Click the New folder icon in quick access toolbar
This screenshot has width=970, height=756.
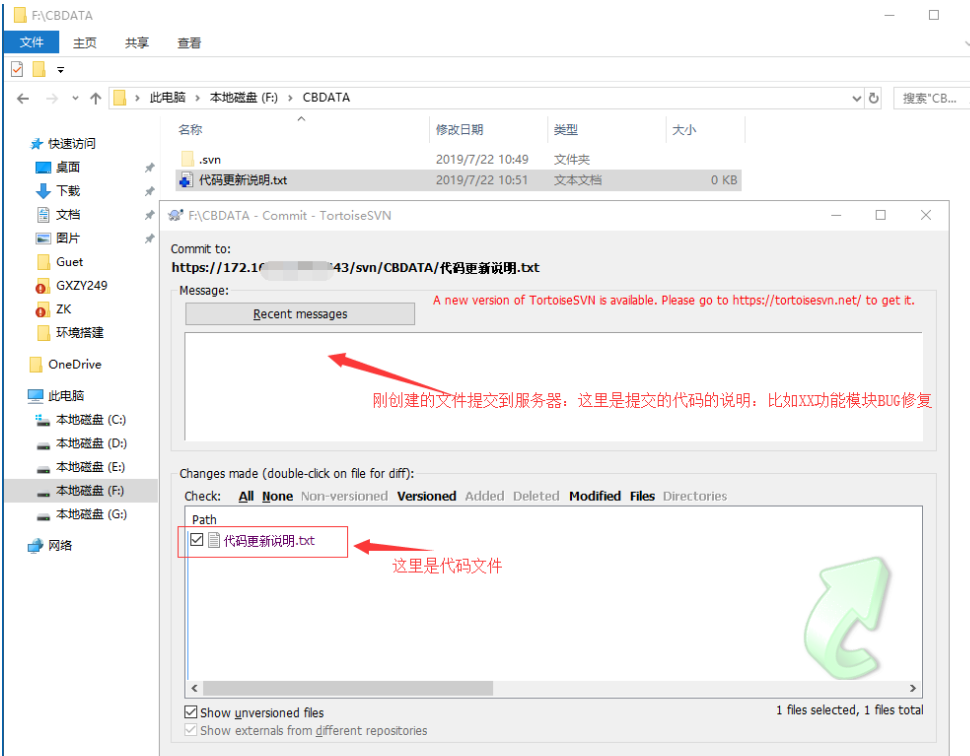39,69
